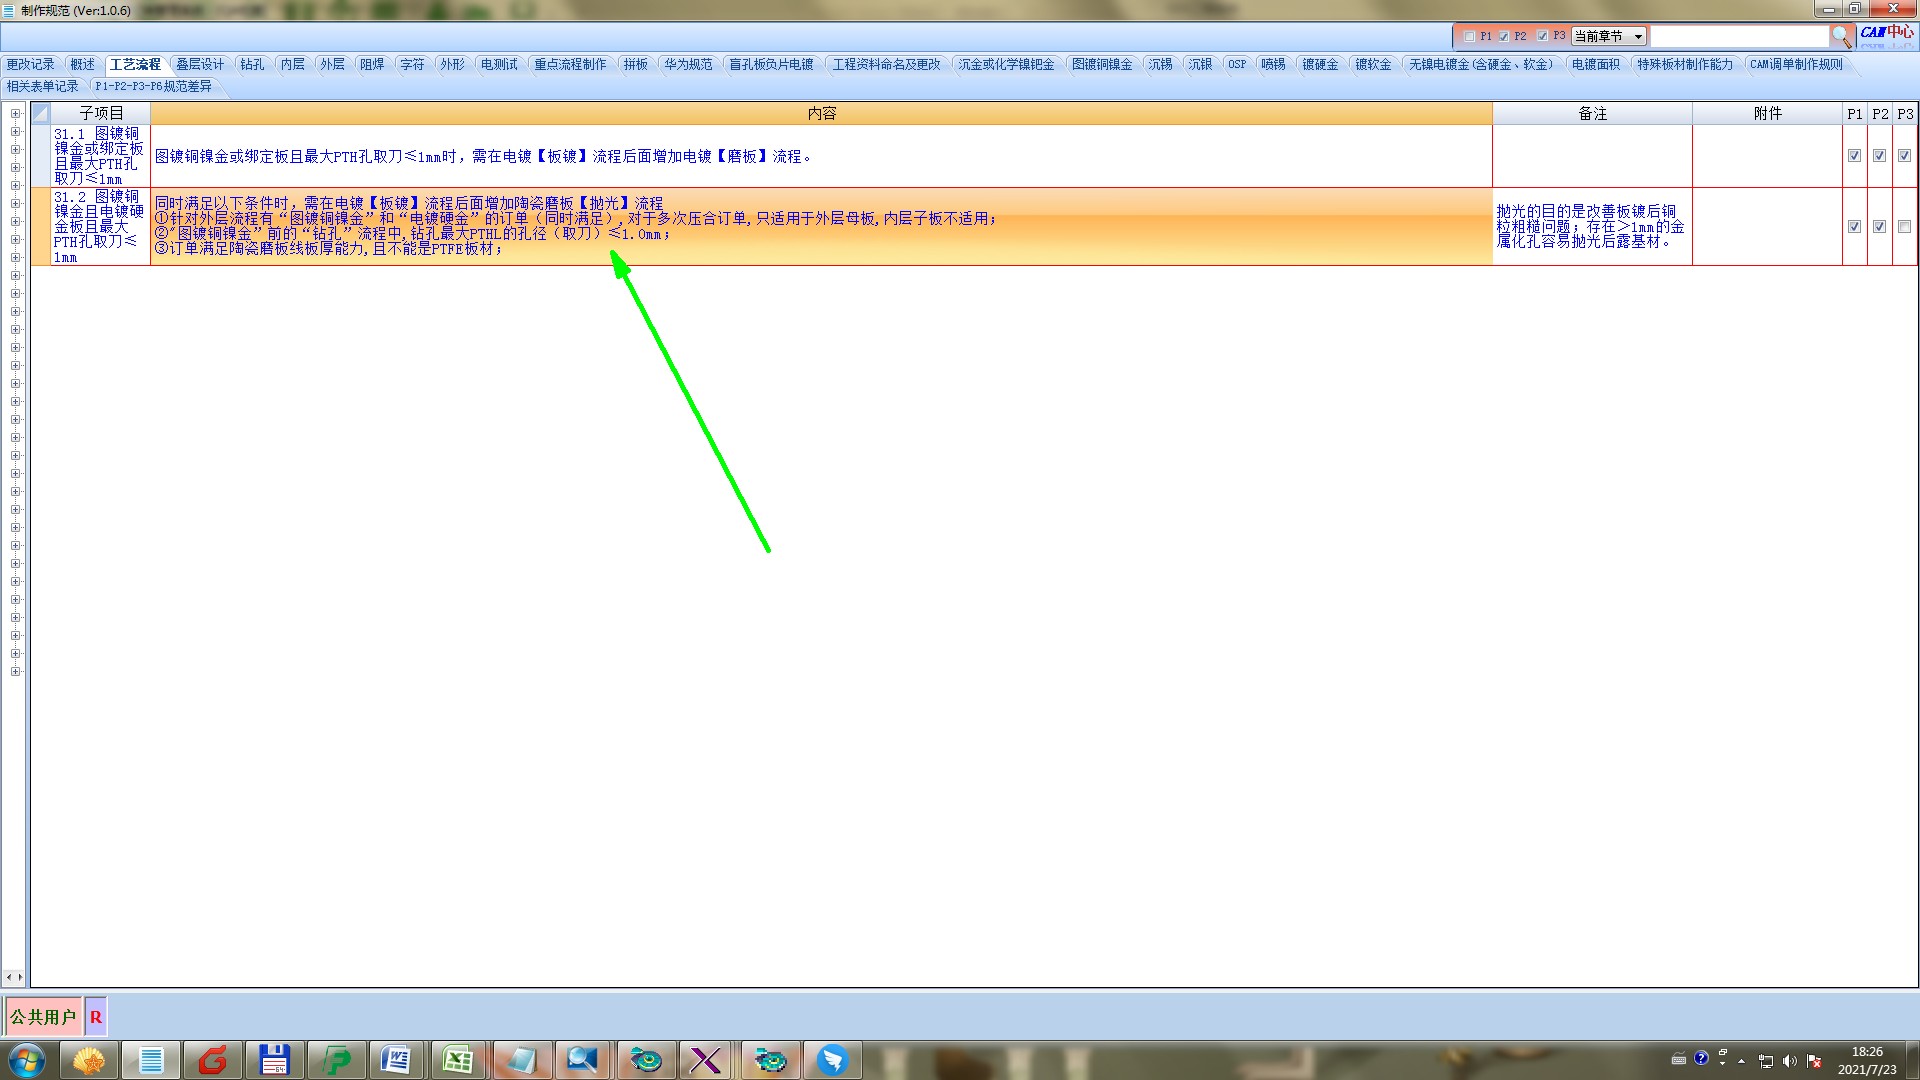Click the 公共用户 button

pos(43,1017)
